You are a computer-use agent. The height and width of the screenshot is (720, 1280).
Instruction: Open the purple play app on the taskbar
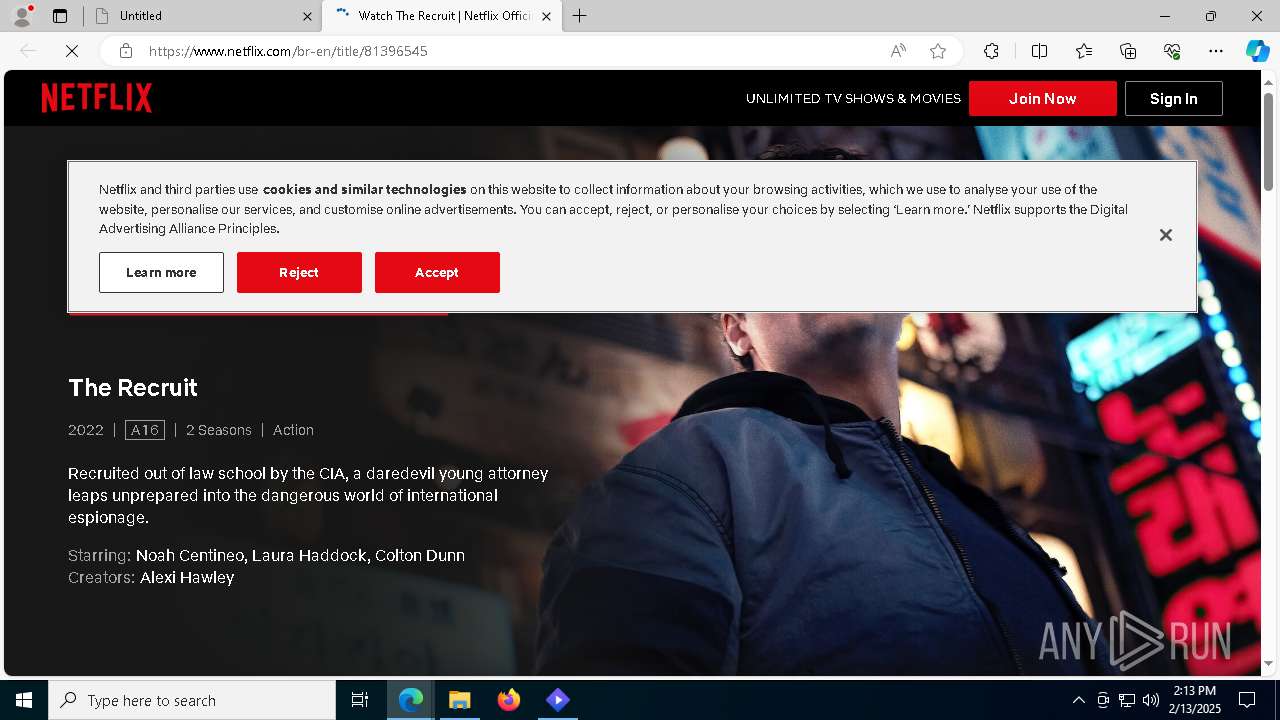pyautogui.click(x=558, y=700)
